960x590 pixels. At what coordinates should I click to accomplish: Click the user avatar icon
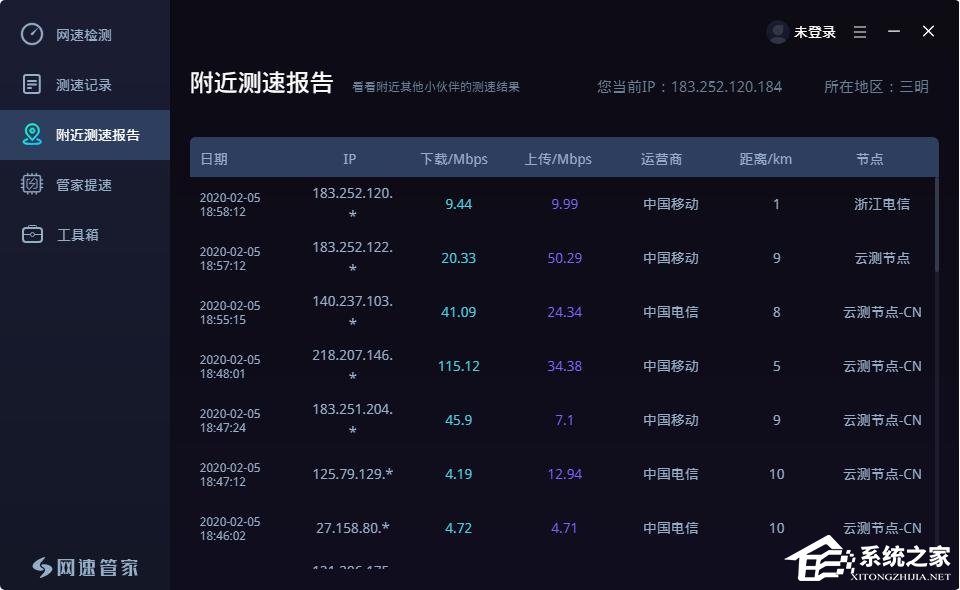[x=777, y=32]
